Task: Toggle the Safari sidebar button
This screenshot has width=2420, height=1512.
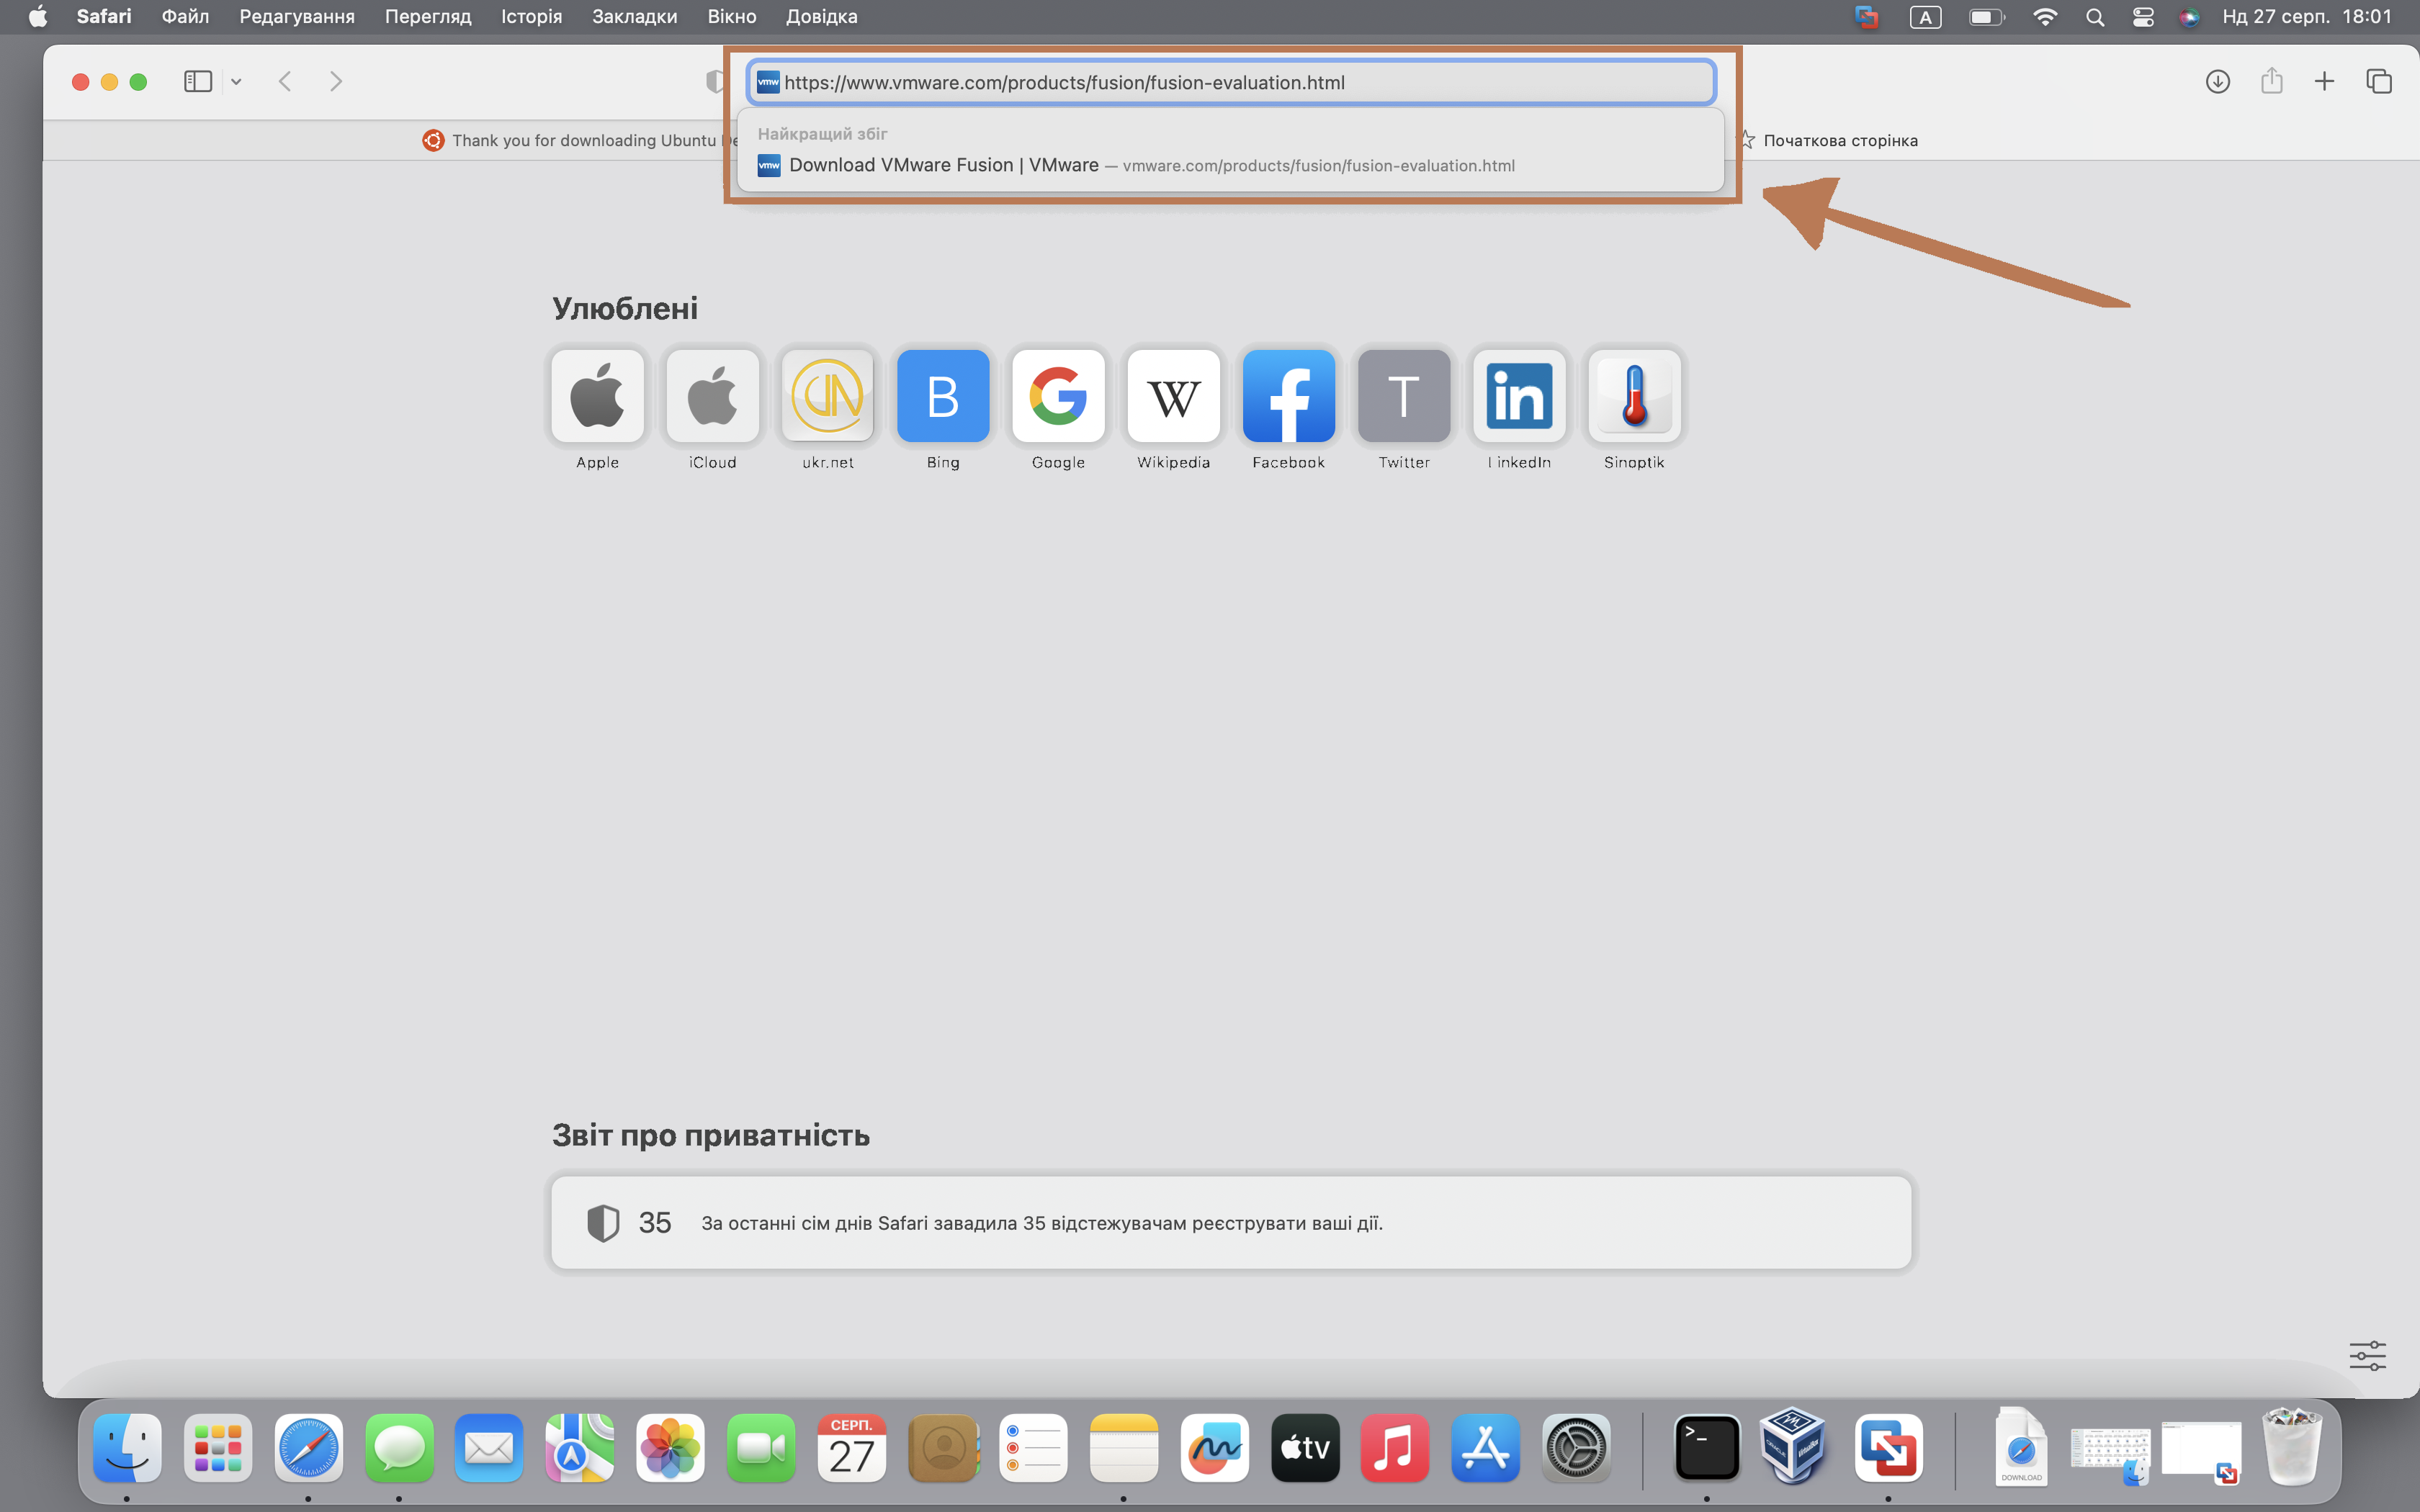Action: tap(197, 82)
